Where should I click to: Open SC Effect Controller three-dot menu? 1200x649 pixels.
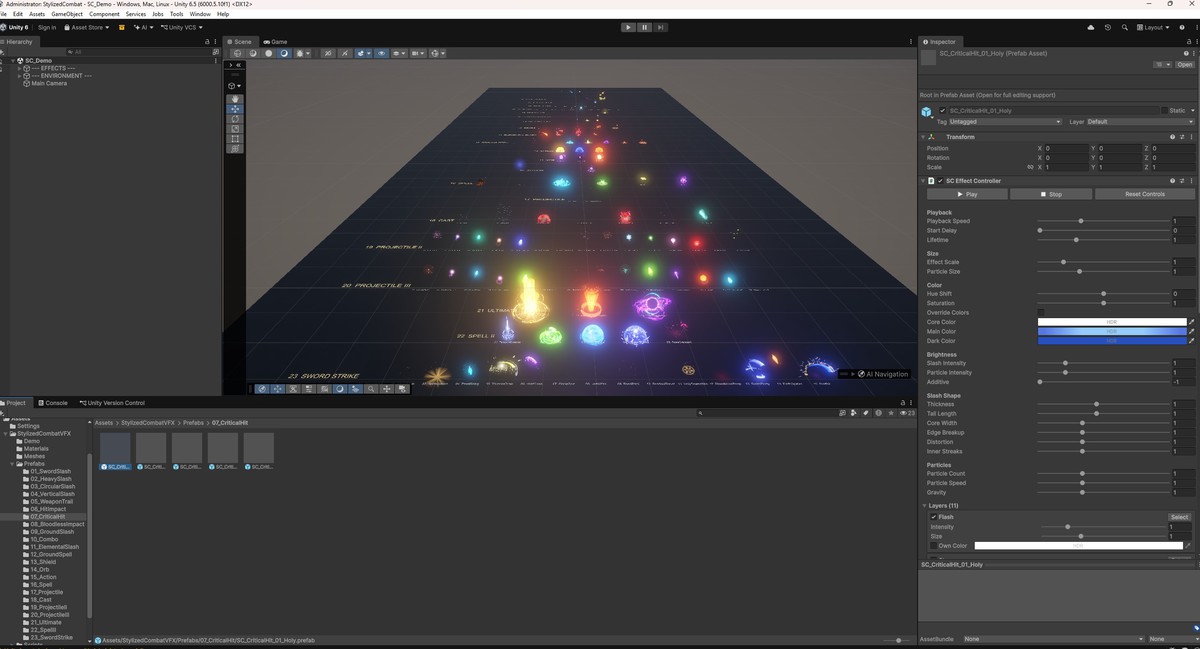click(1192, 181)
